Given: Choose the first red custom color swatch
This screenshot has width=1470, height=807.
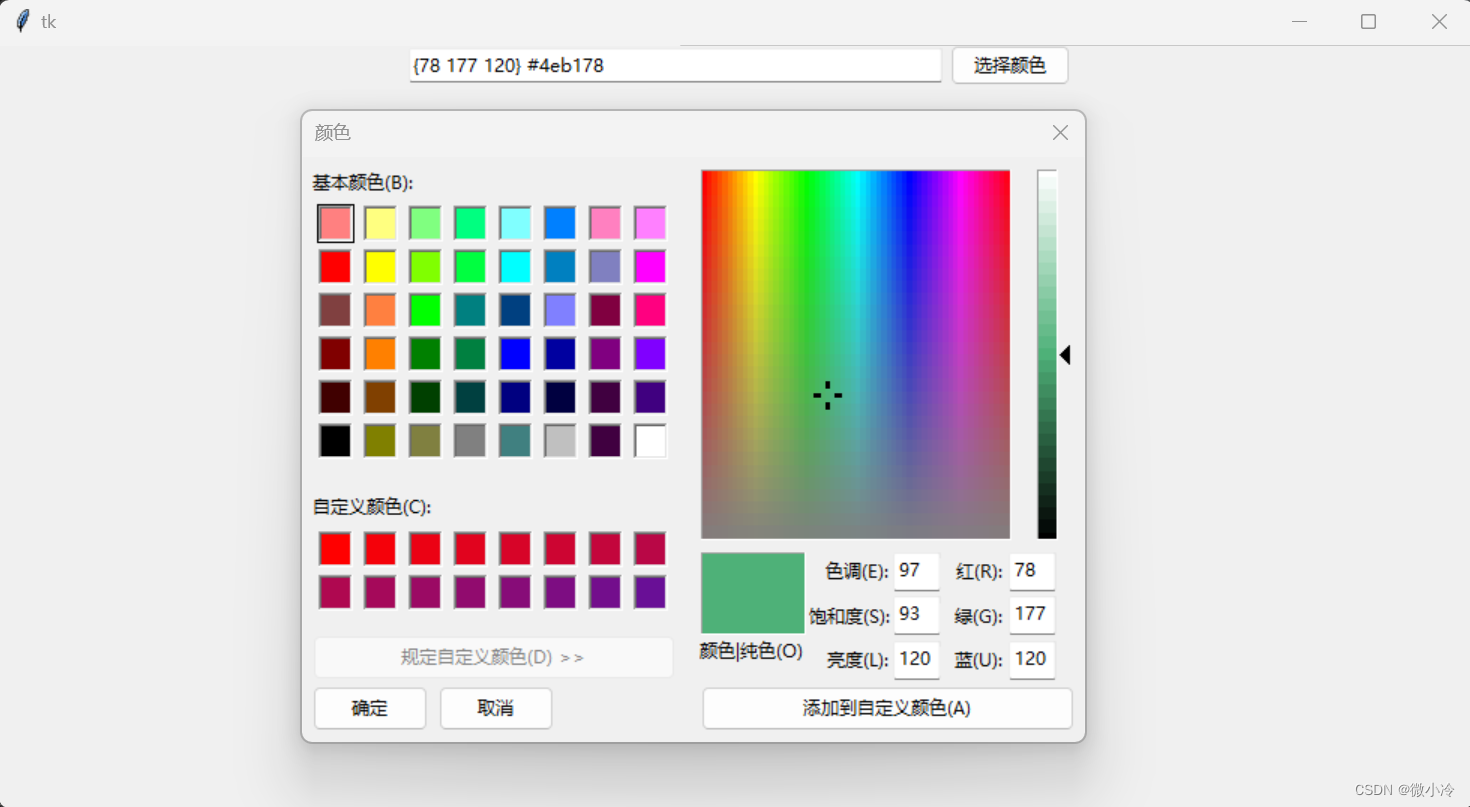Looking at the screenshot, I should pyautogui.click(x=335, y=549).
